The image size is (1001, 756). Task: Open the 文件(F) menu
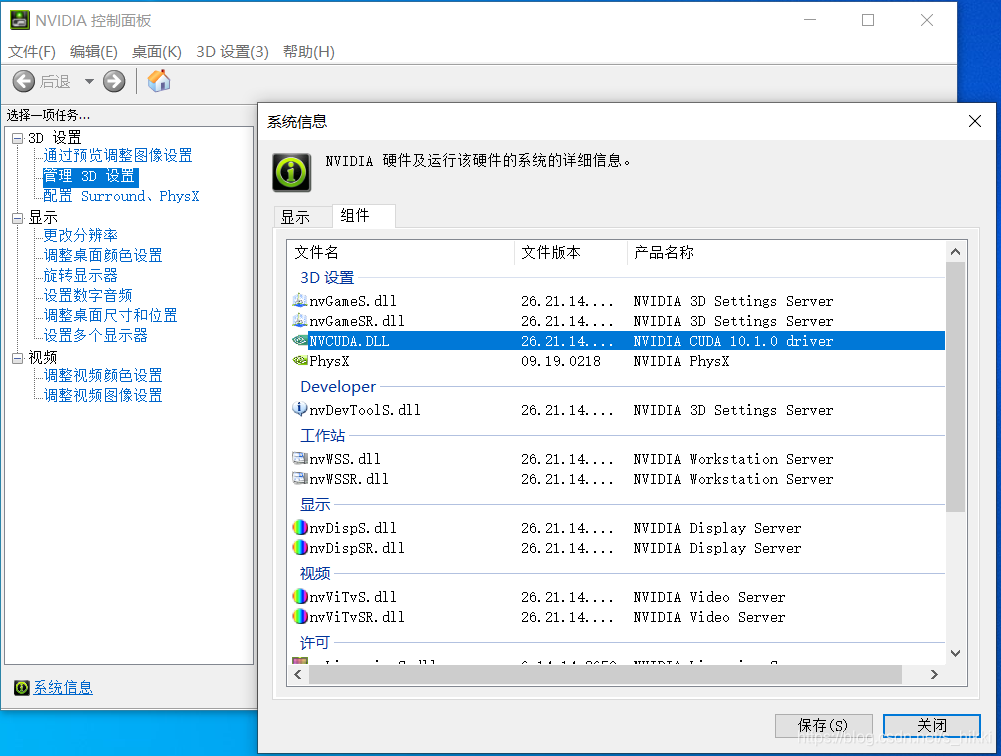click(x=32, y=52)
